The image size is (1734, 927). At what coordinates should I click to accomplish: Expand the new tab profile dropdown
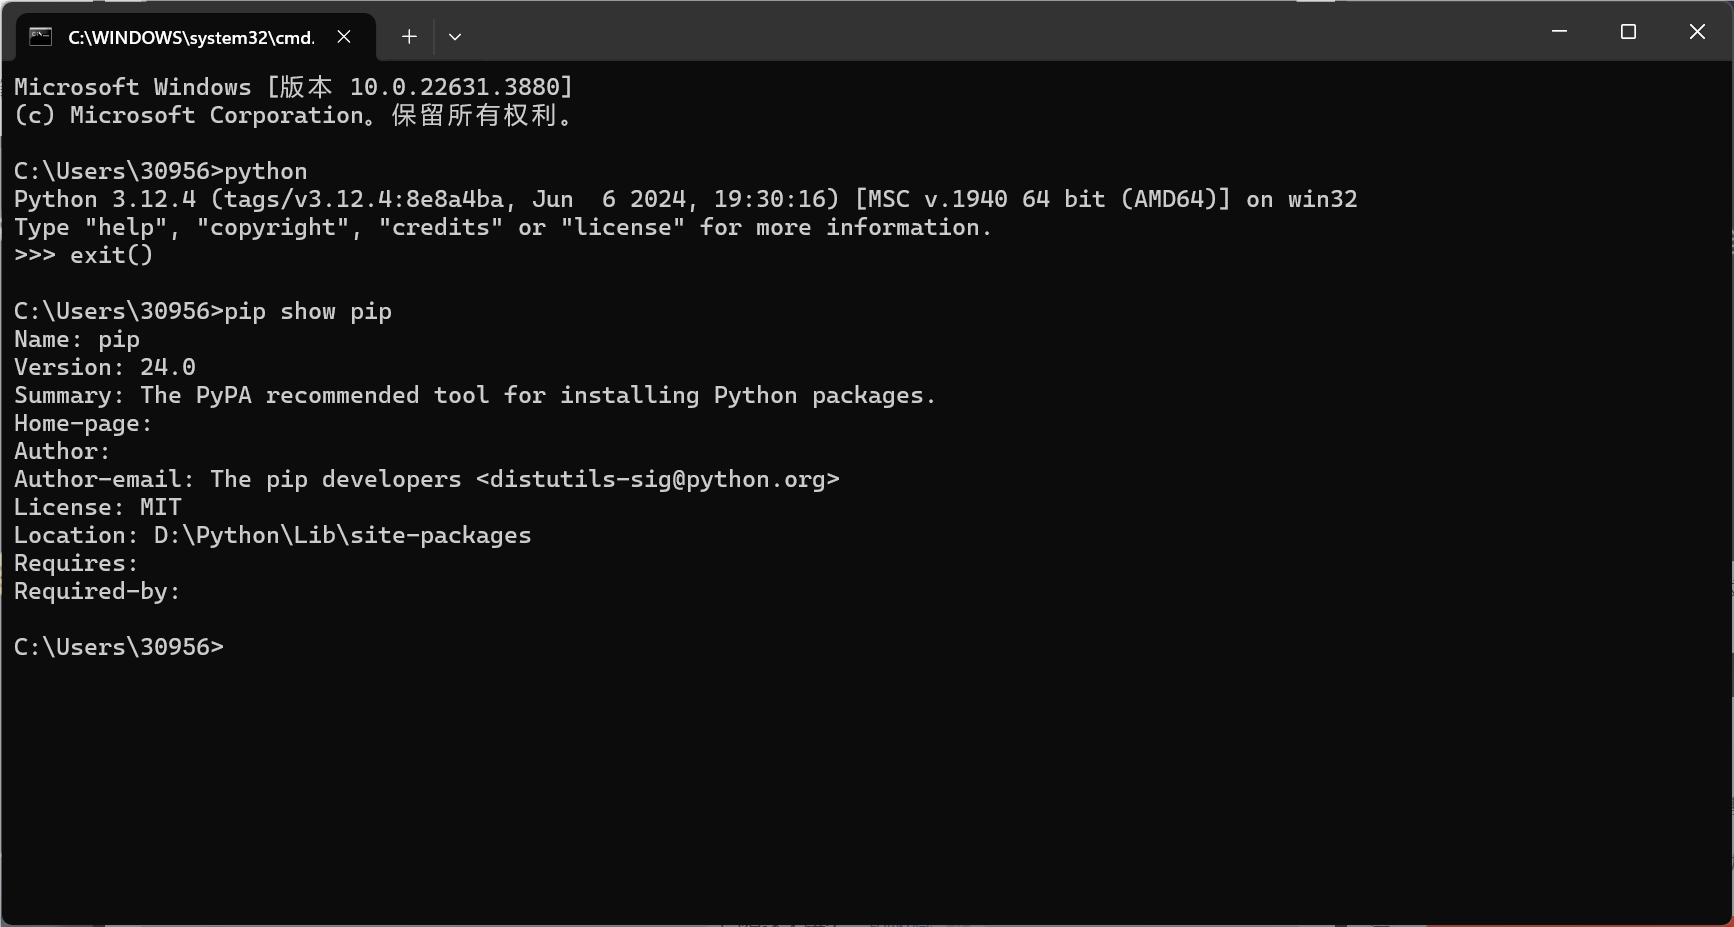tap(455, 37)
